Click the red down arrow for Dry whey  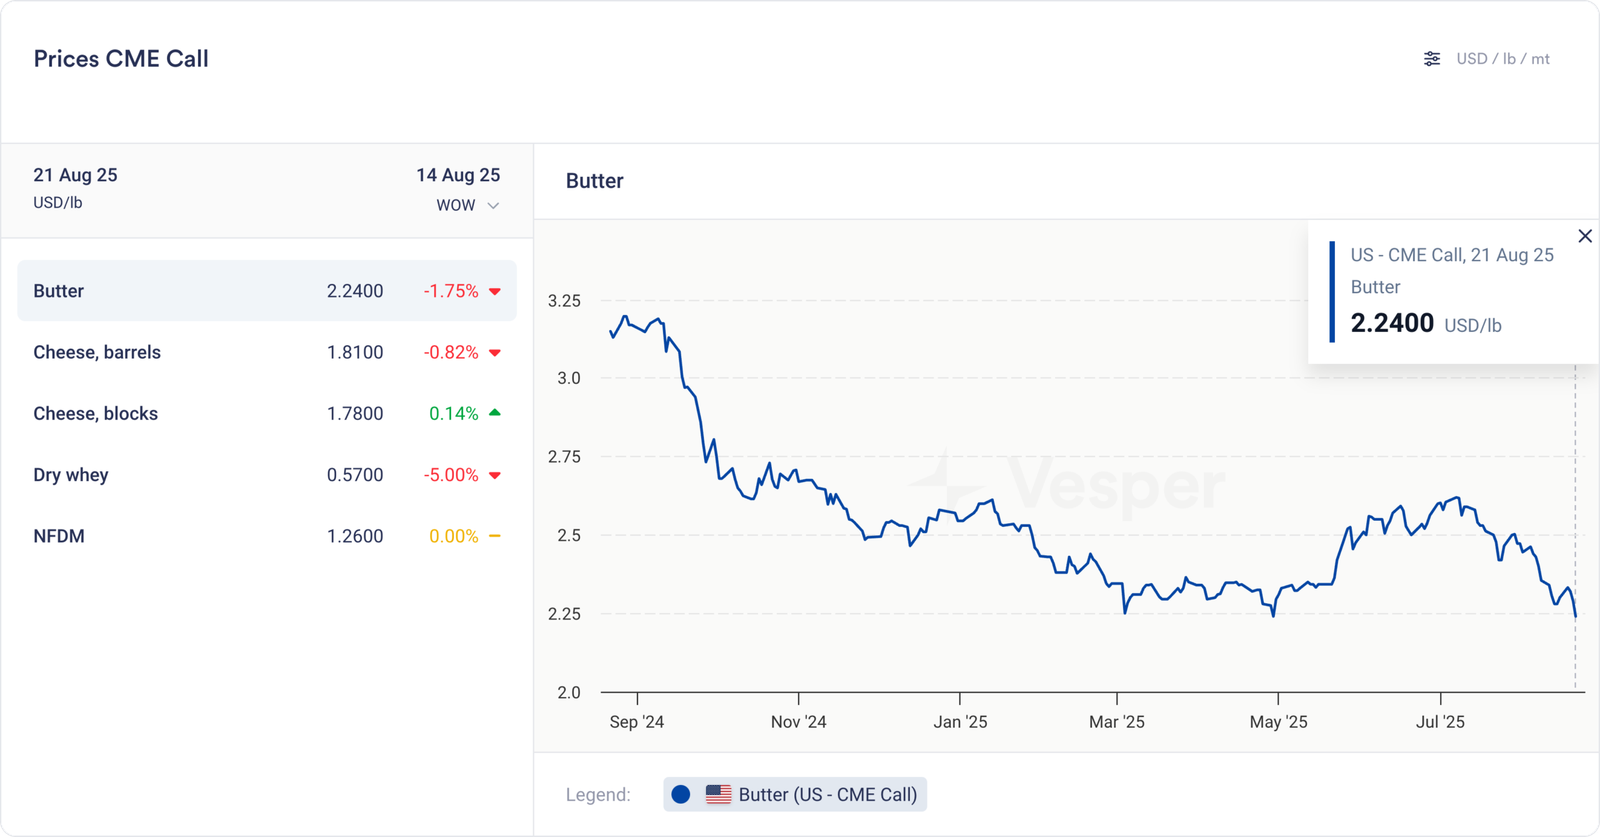point(495,475)
